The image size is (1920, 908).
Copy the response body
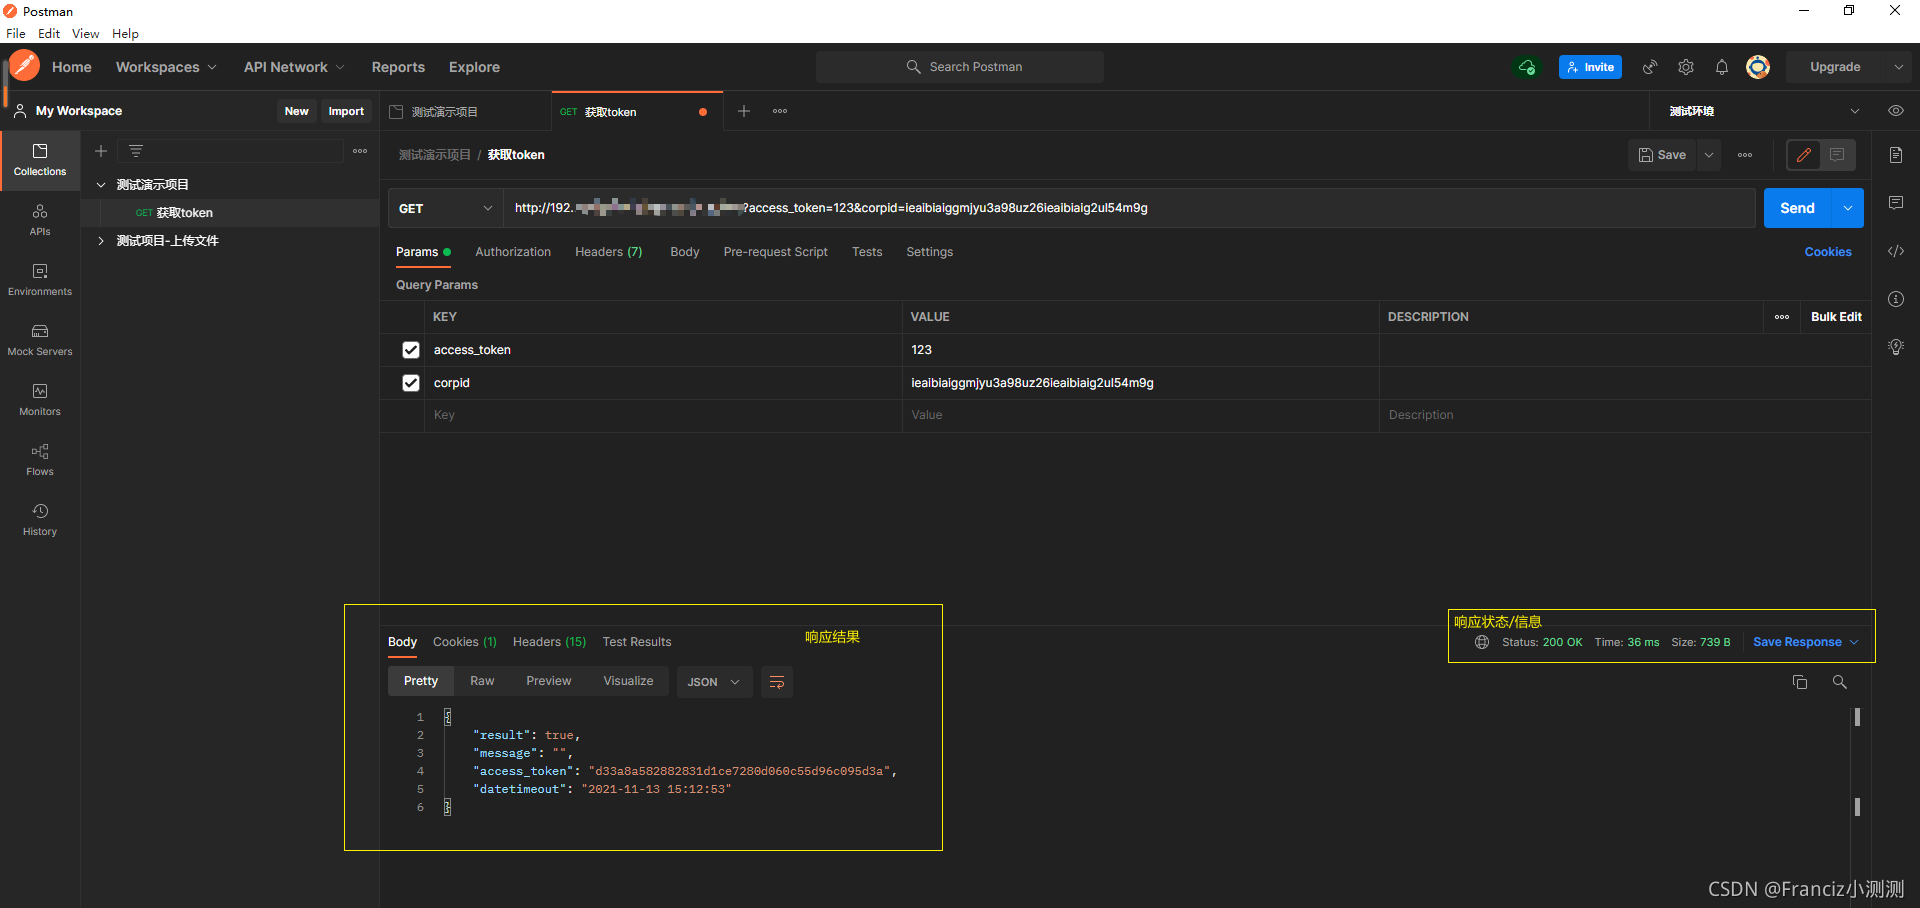point(1799,682)
